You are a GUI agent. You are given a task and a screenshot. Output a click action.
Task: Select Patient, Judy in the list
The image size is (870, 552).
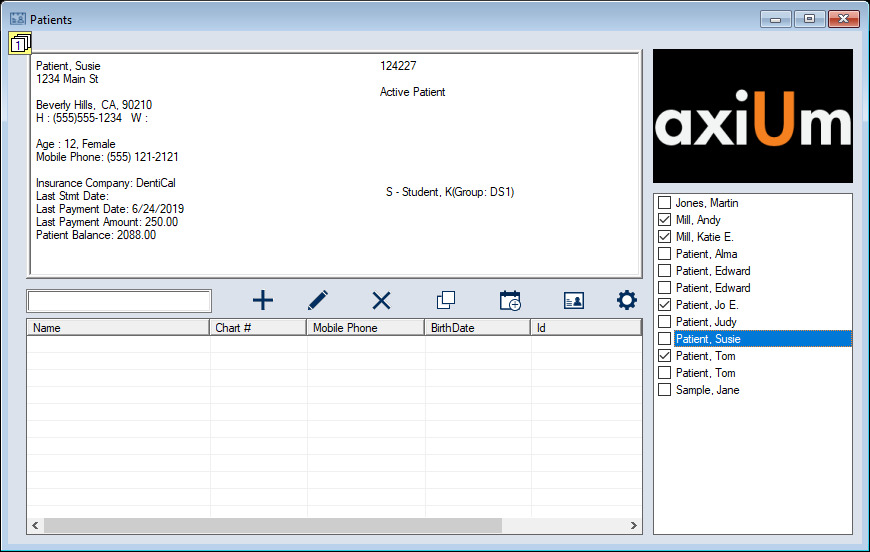(x=707, y=322)
